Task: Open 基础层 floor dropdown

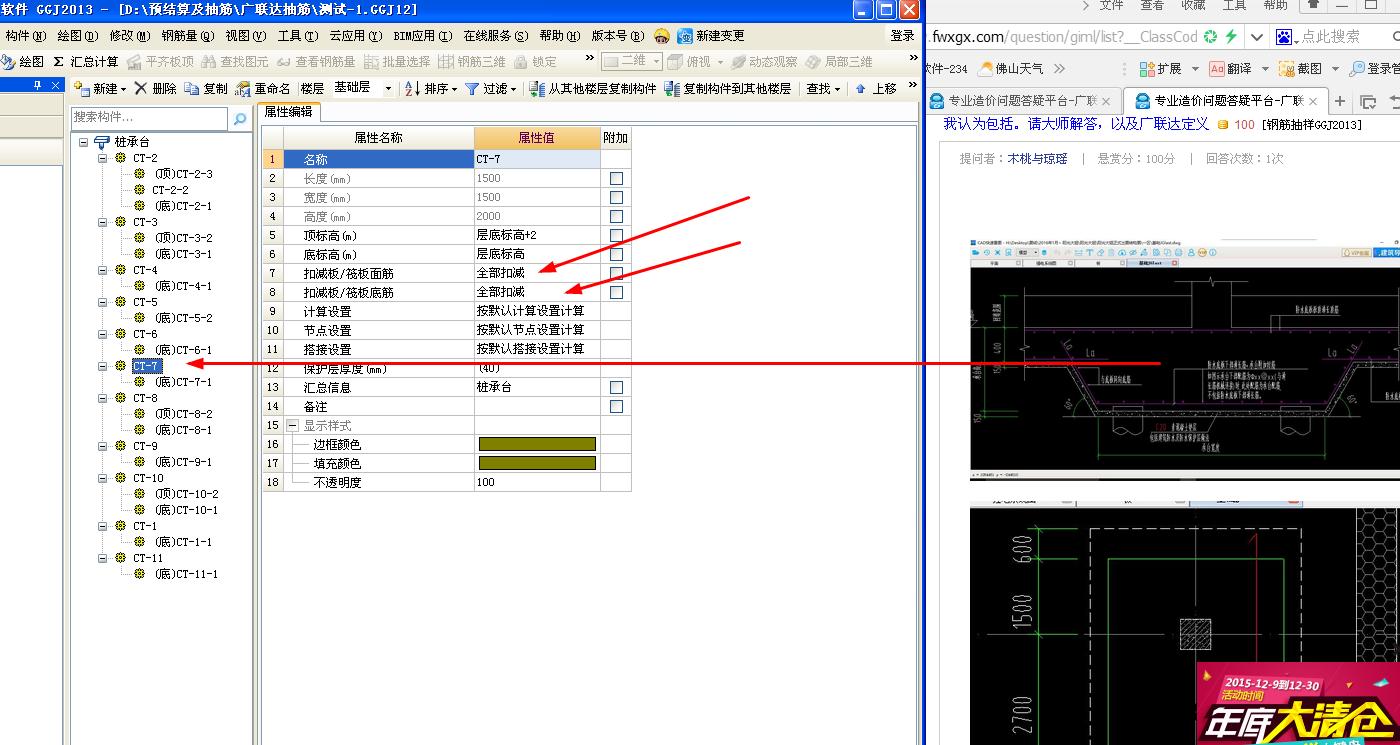Action: [388, 89]
